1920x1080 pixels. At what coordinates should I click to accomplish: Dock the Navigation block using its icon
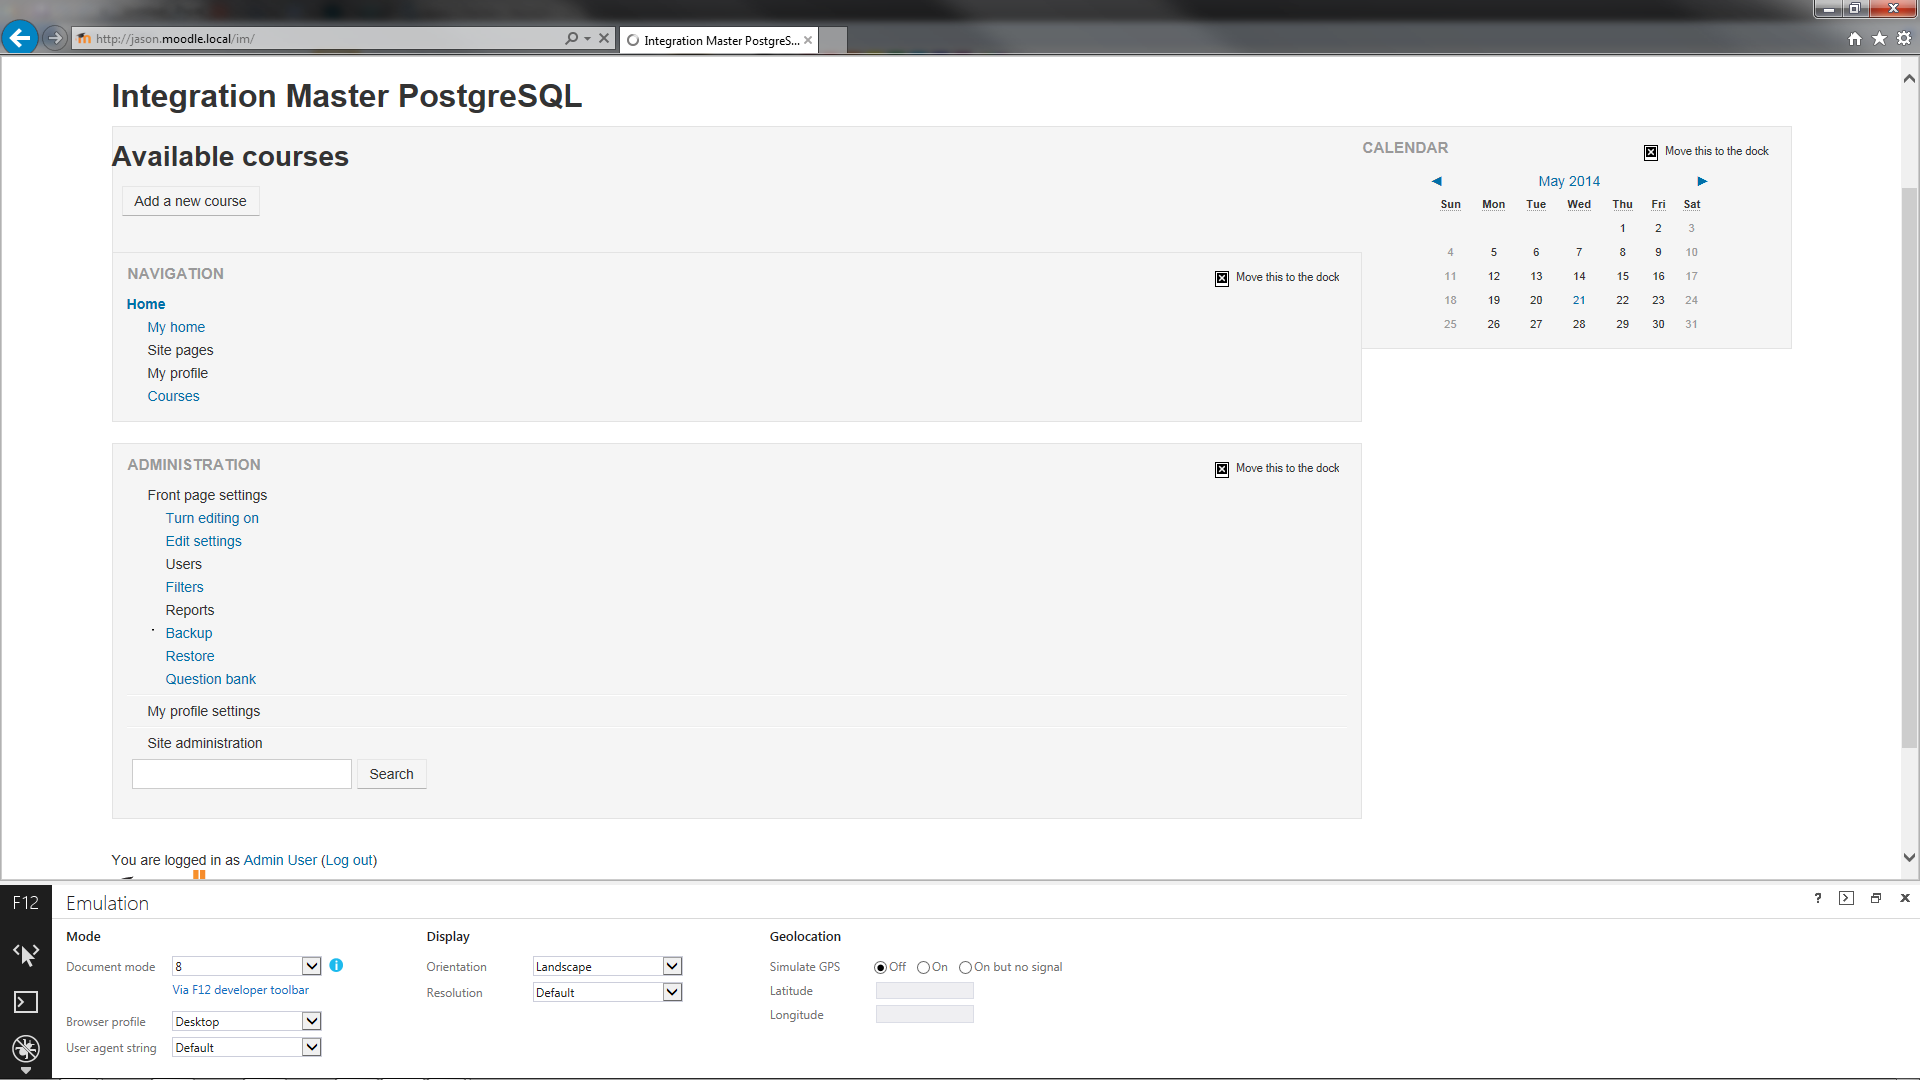pos(1222,279)
